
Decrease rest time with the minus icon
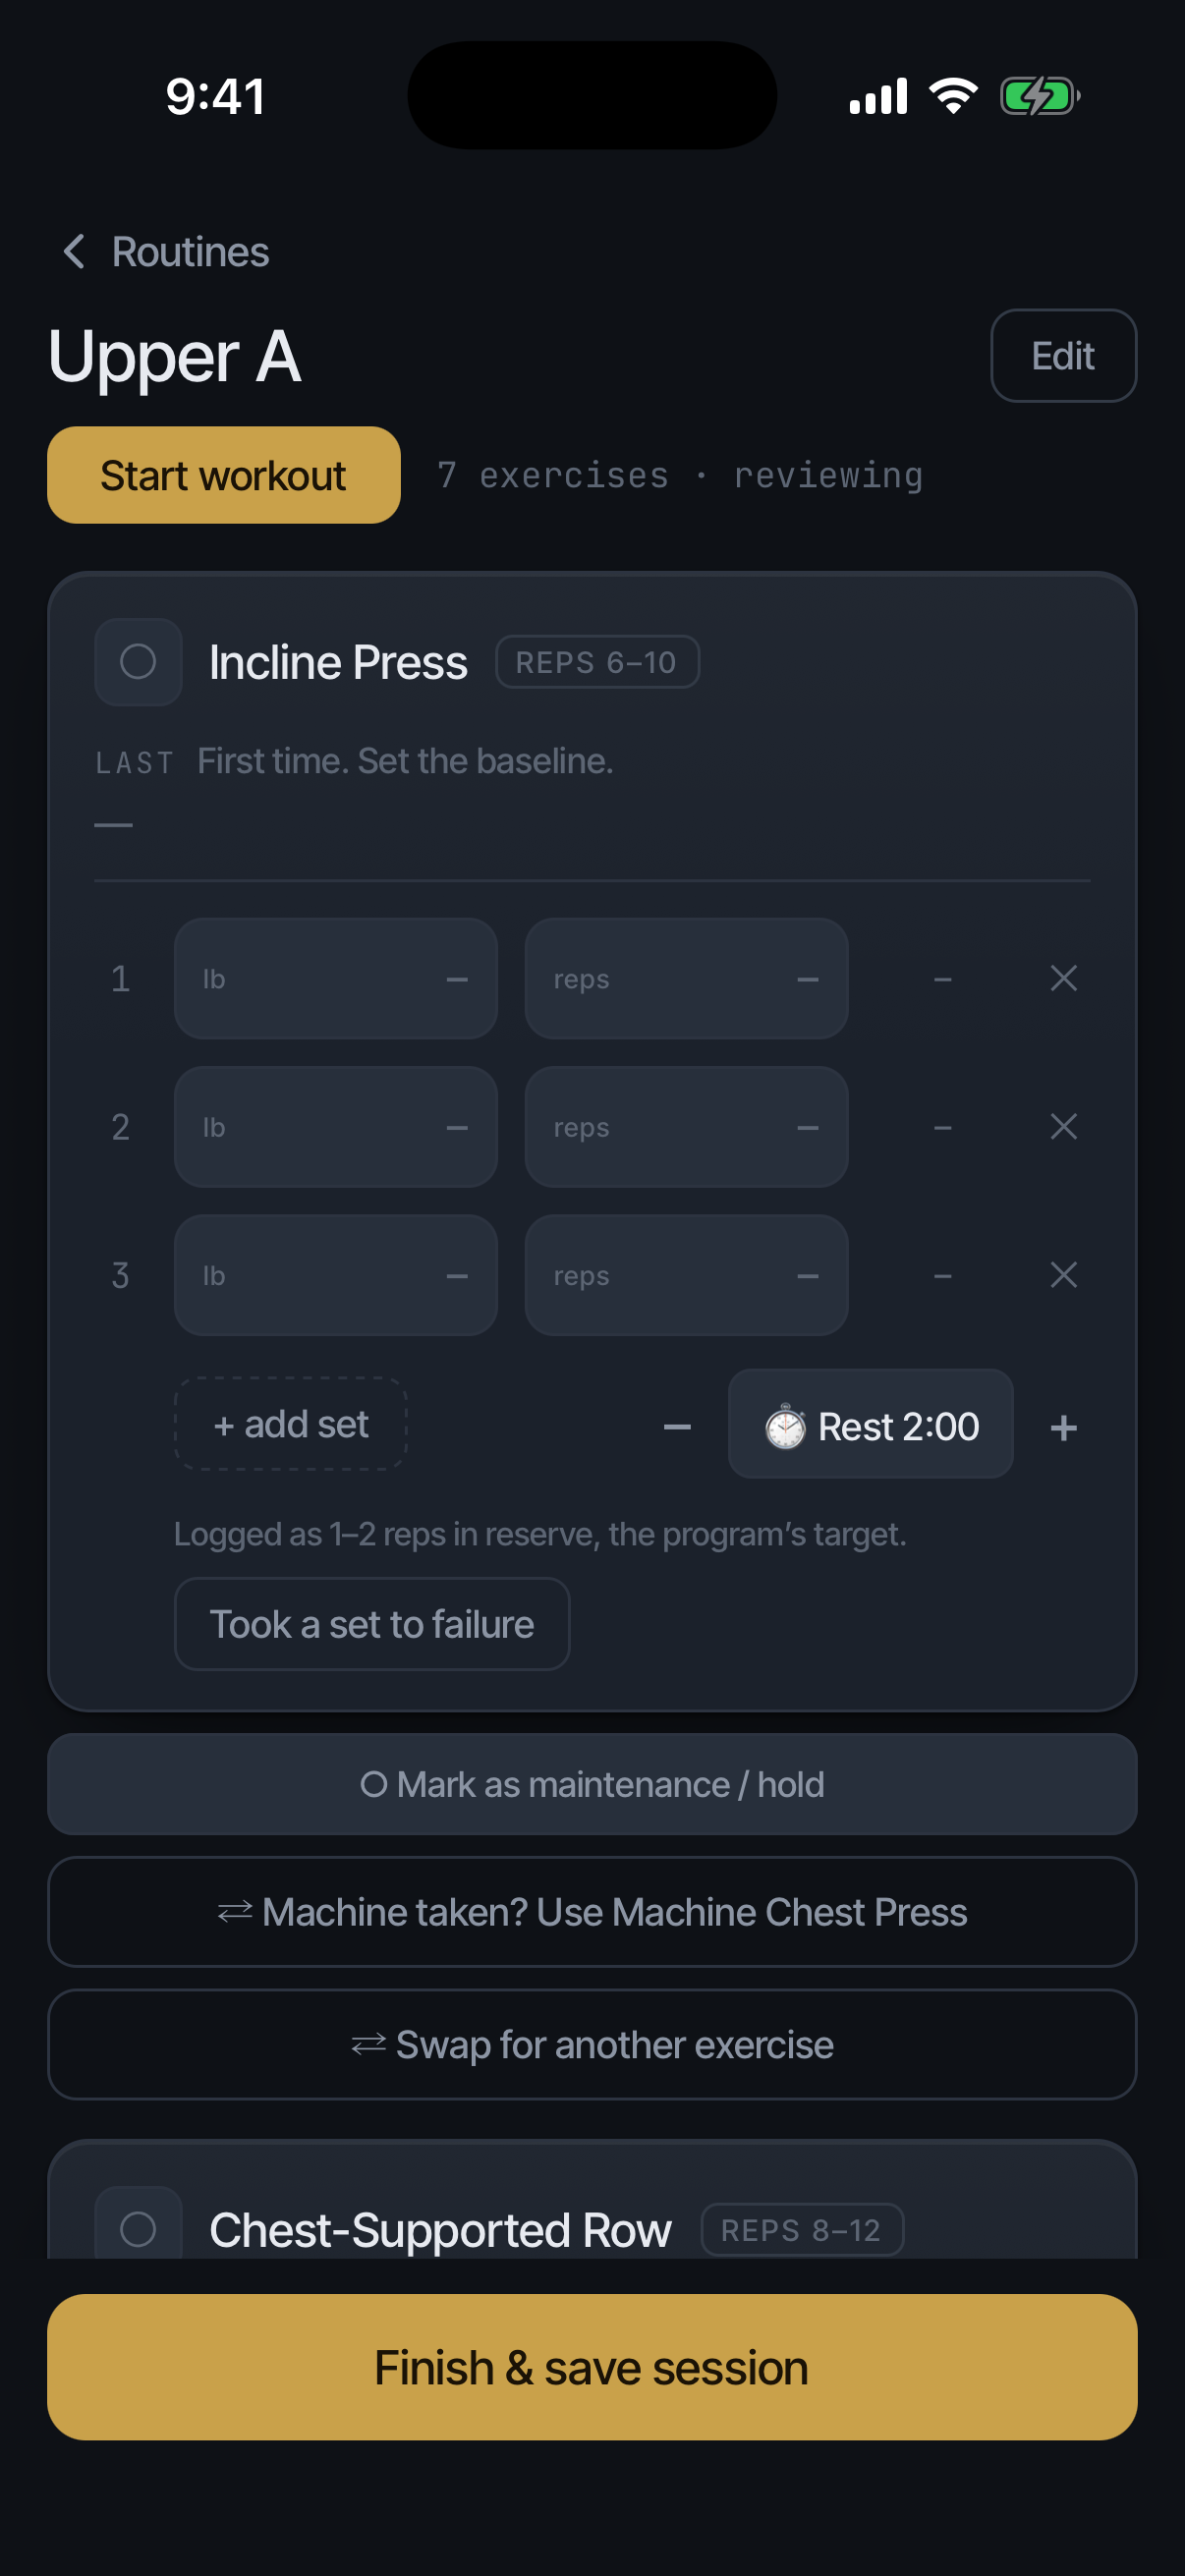point(677,1426)
